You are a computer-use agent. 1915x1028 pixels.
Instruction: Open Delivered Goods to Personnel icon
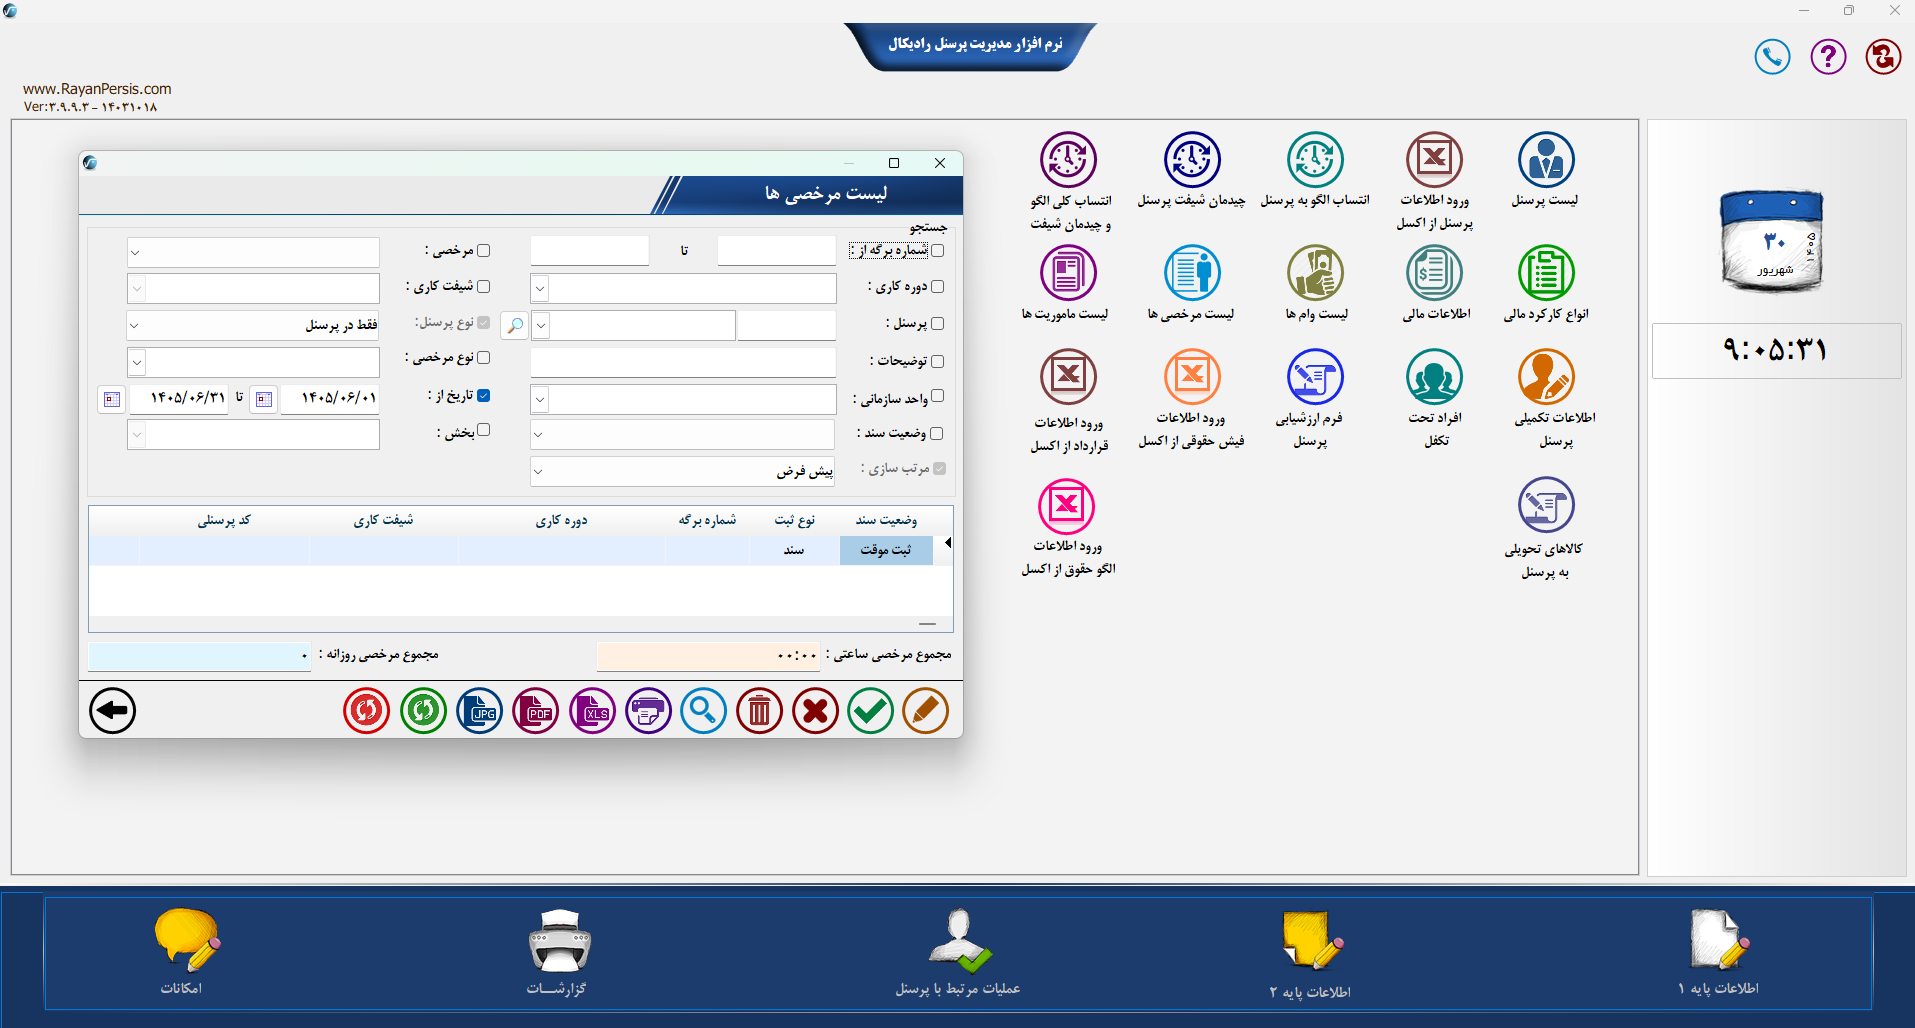(x=1546, y=505)
